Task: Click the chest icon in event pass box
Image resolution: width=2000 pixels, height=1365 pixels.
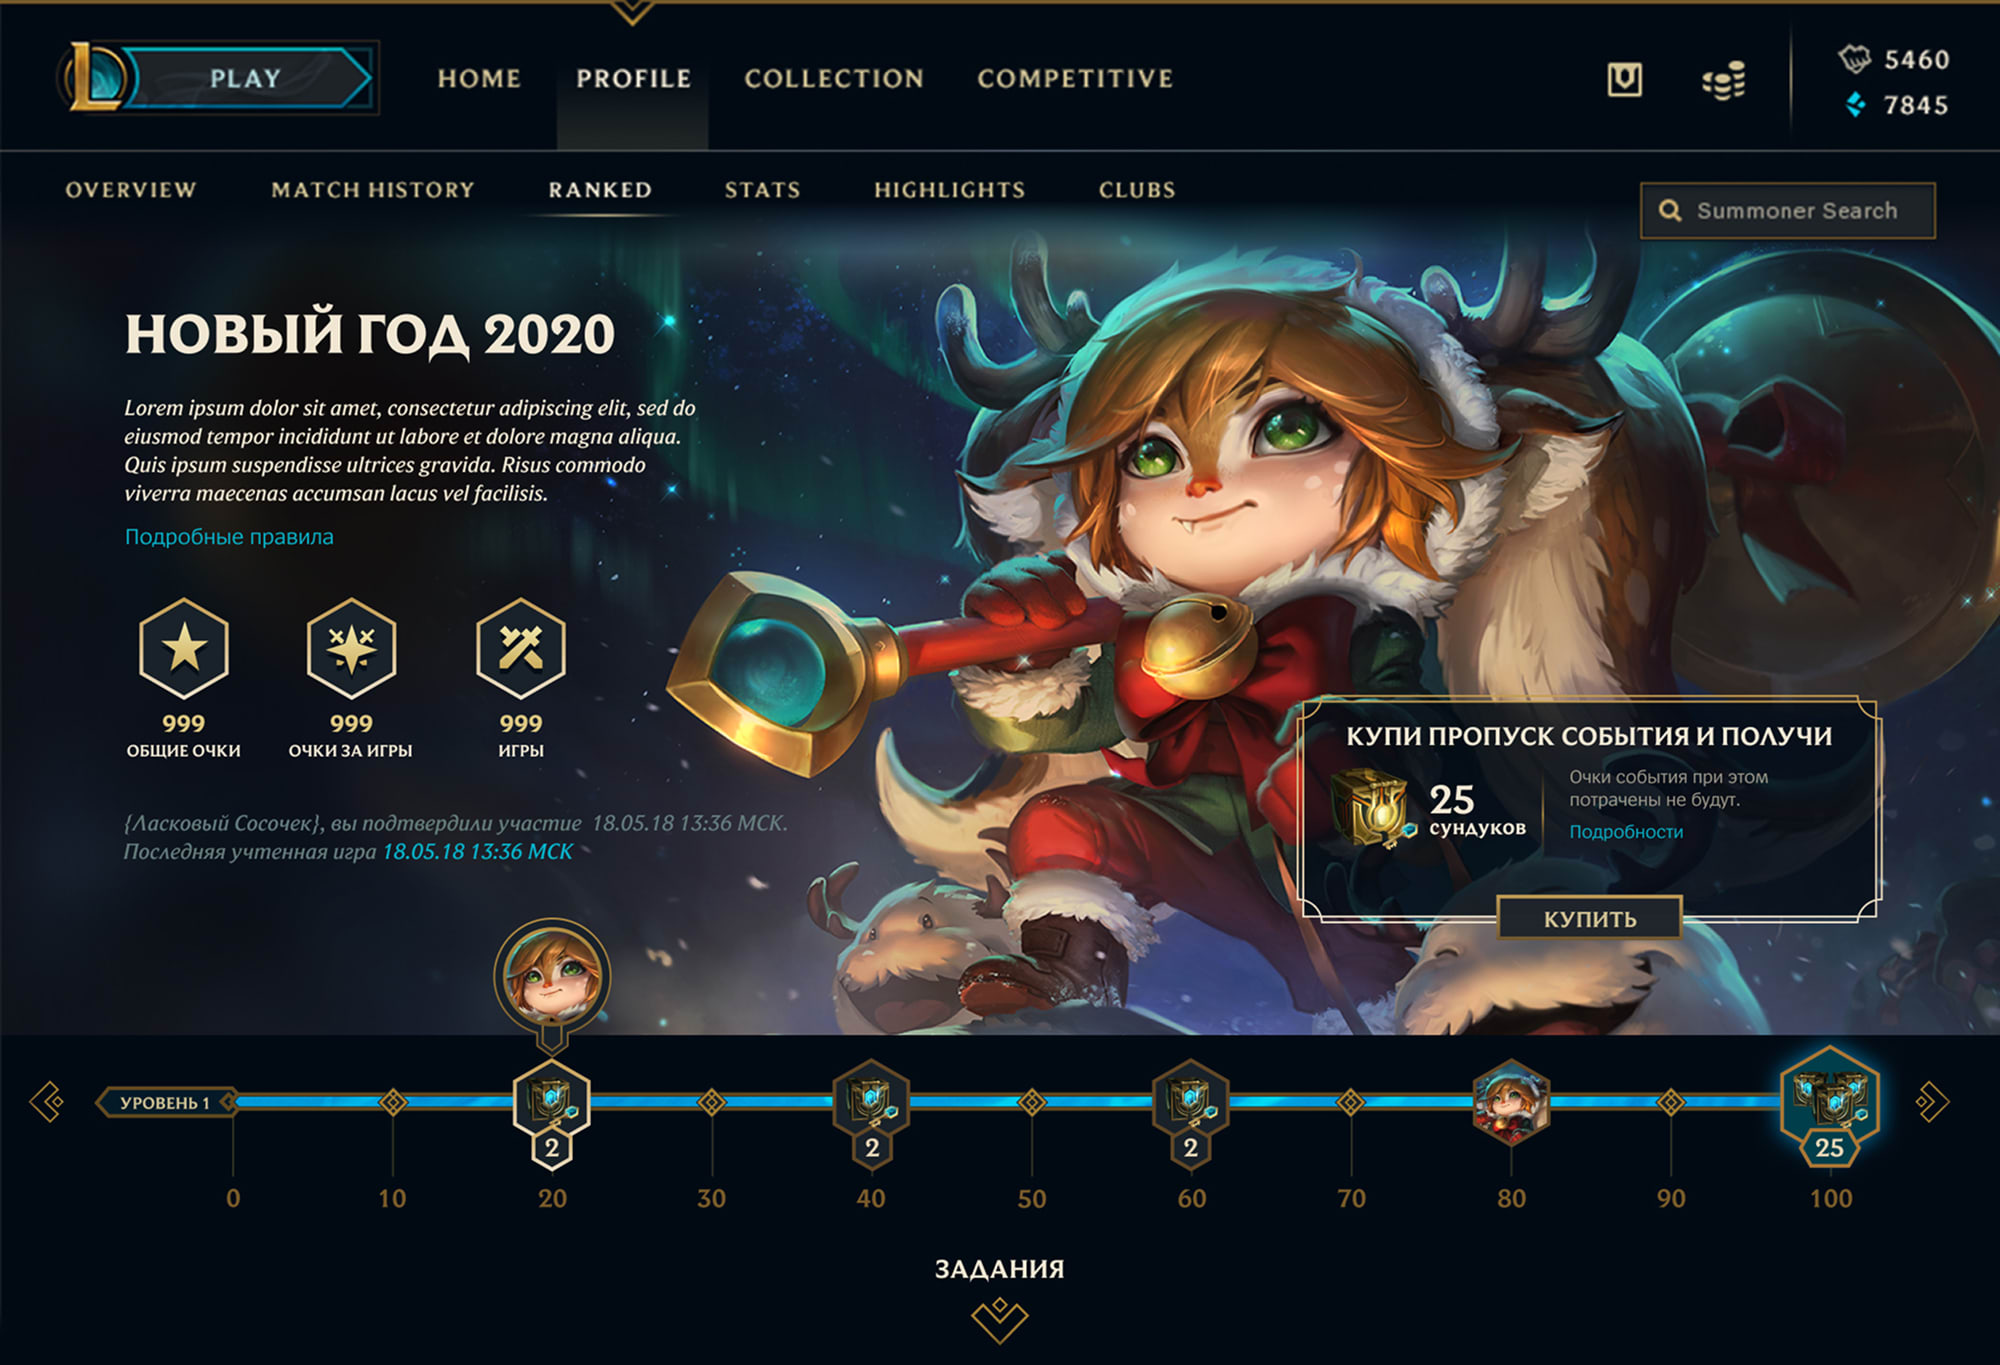Action: [x=1374, y=808]
